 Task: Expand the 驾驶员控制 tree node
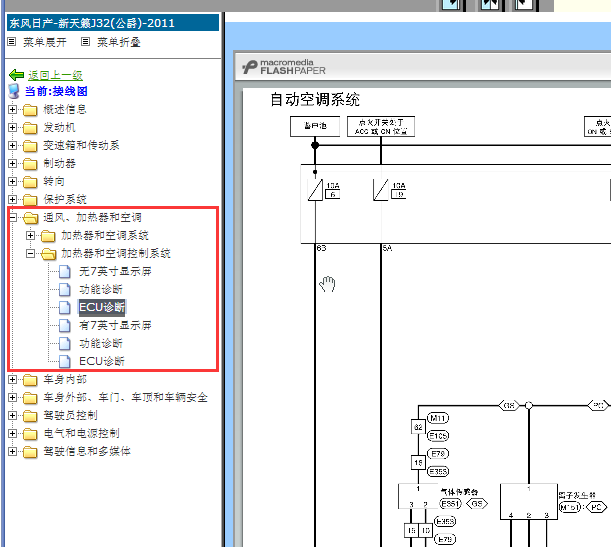tap(12, 415)
